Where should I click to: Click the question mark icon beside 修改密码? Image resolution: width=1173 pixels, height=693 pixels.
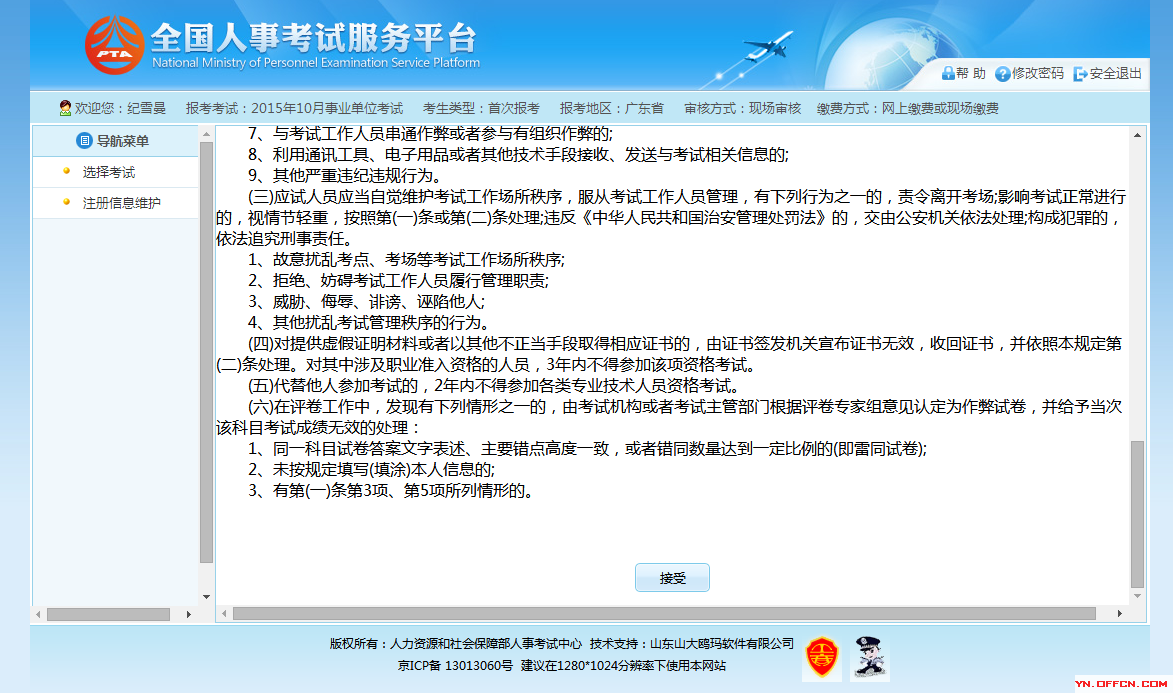coord(1002,73)
